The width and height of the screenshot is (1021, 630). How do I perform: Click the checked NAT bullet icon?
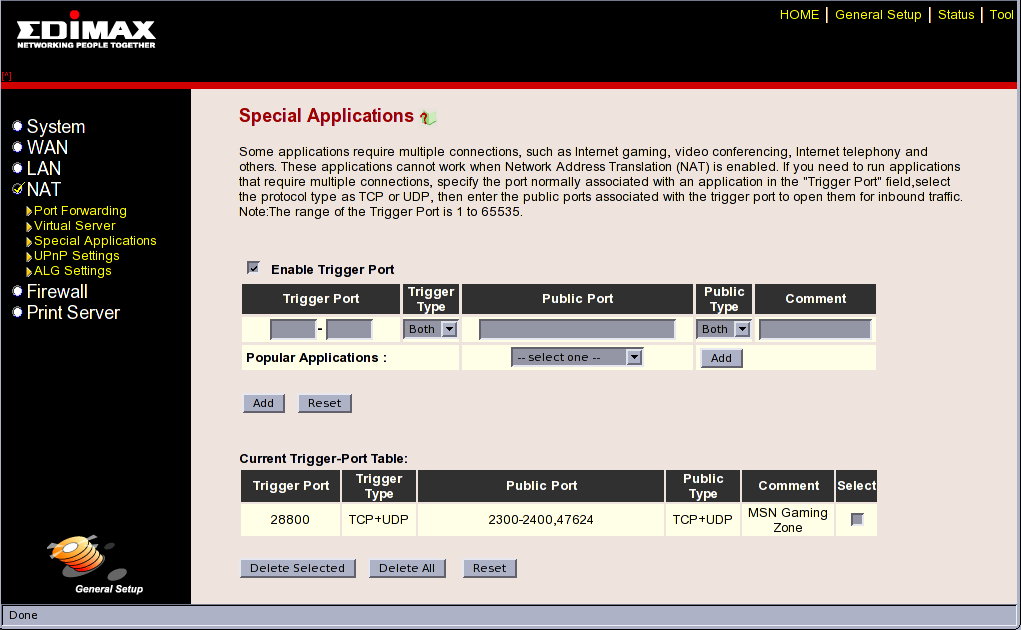click(x=17, y=189)
